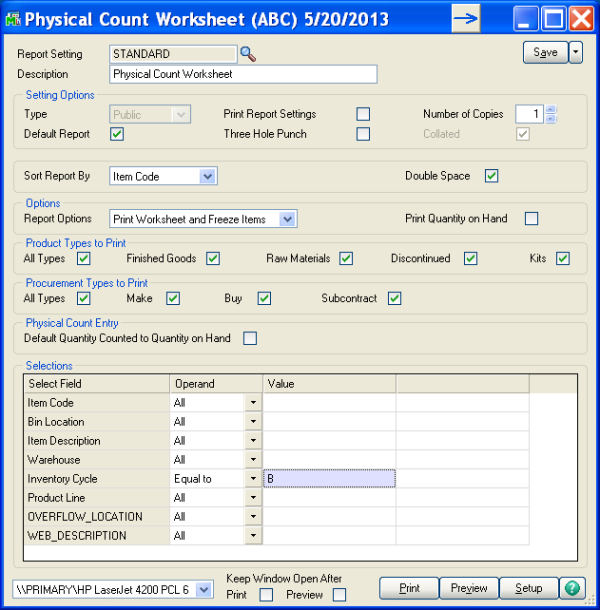This screenshot has width=600, height=610.
Task: Open the Warehouse operand dropdown
Action: [x=253, y=459]
